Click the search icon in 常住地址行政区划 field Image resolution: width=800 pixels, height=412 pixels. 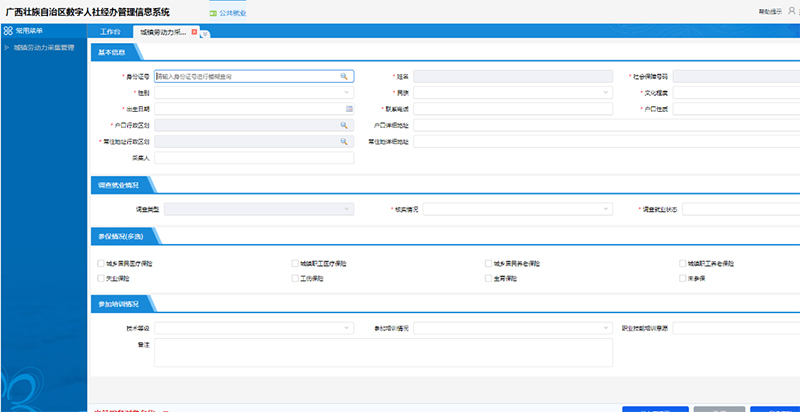pyautogui.click(x=344, y=141)
